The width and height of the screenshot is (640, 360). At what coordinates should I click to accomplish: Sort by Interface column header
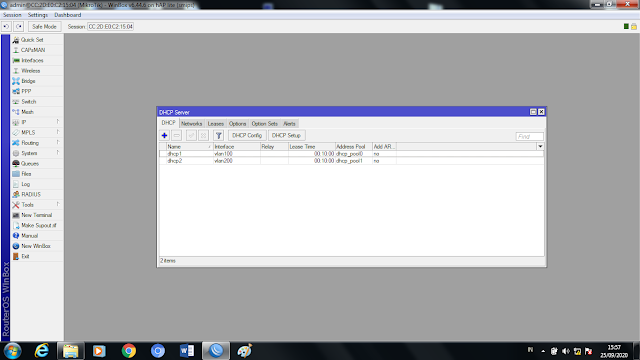click(237, 147)
